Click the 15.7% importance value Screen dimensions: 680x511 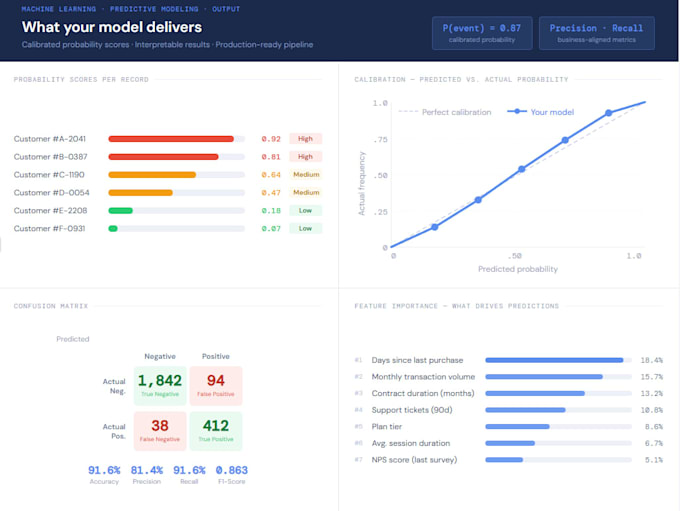click(651, 377)
